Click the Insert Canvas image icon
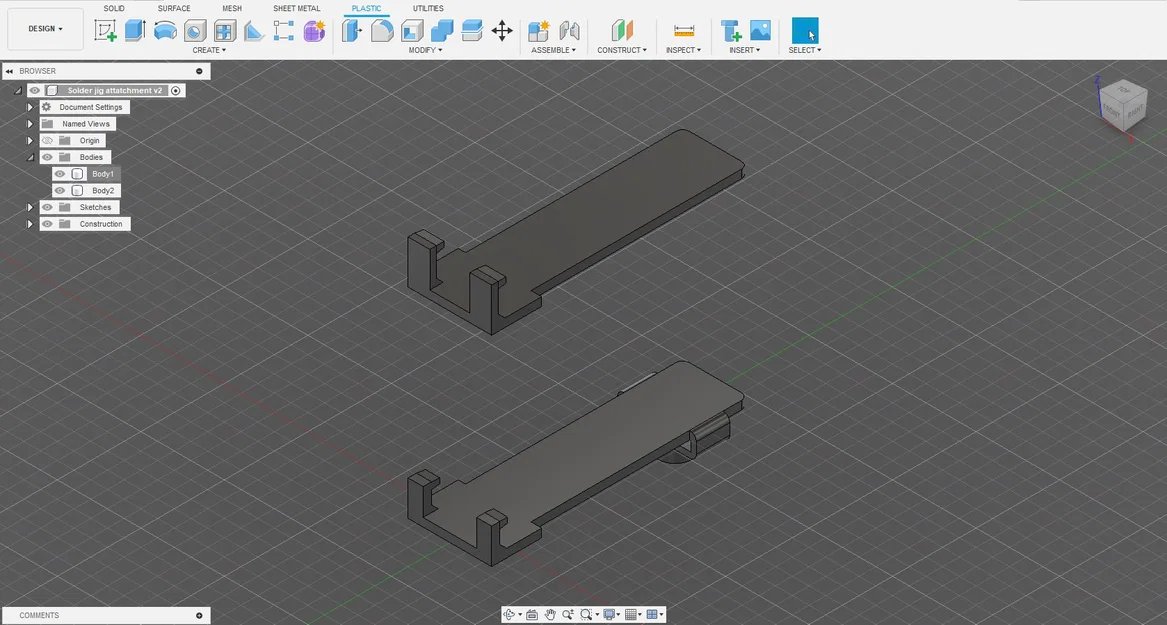Image resolution: width=1167 pixels, height=625 pixels. pyautogui.click(x=761, y=31)
